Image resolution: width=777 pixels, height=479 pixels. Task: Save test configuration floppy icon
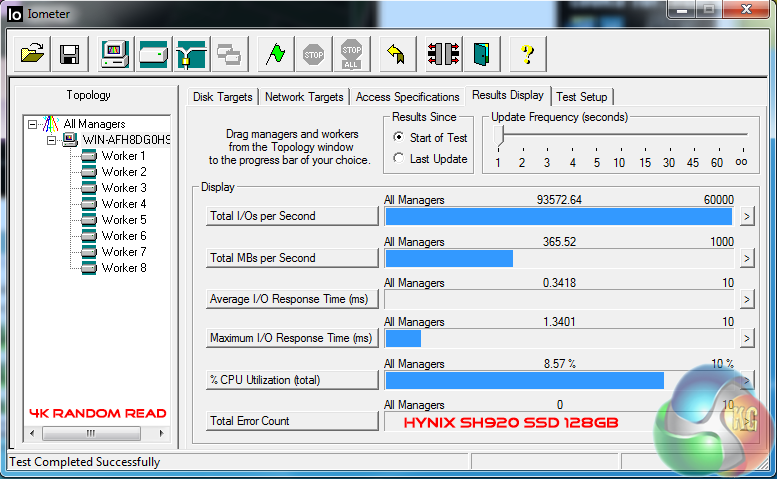(x=69, y=53)
